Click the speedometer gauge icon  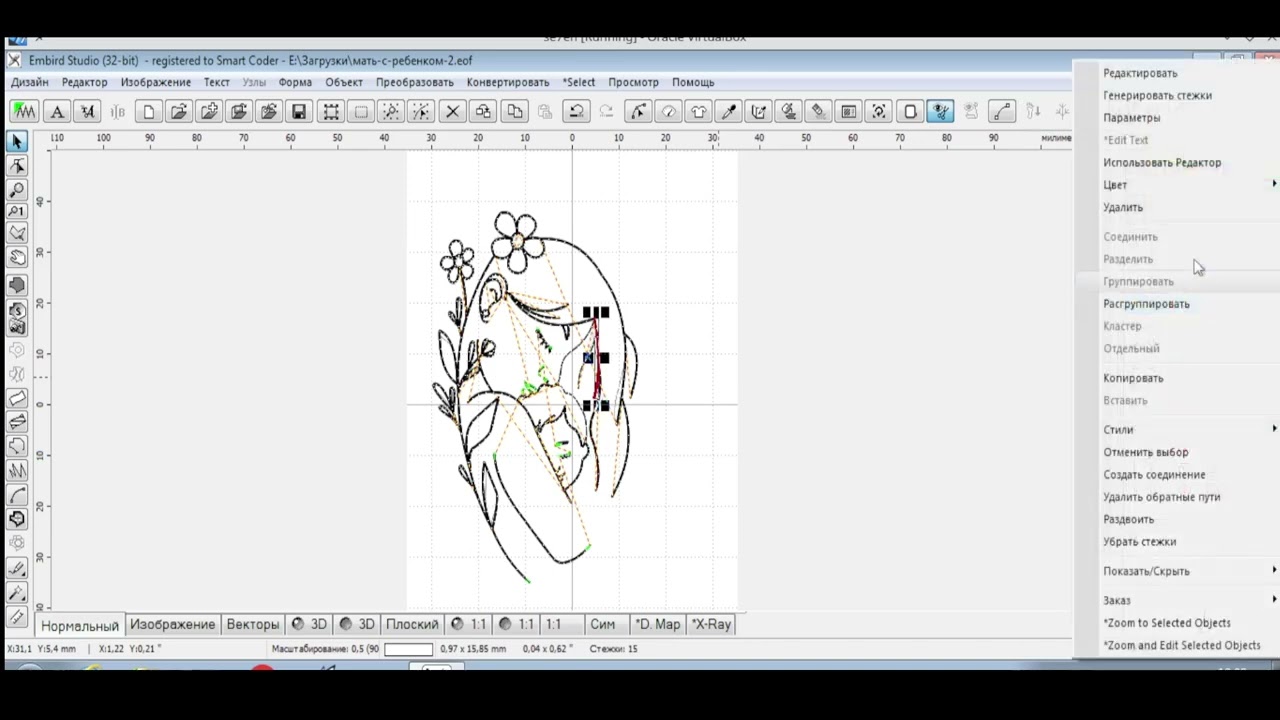click(x=669, y=111)
